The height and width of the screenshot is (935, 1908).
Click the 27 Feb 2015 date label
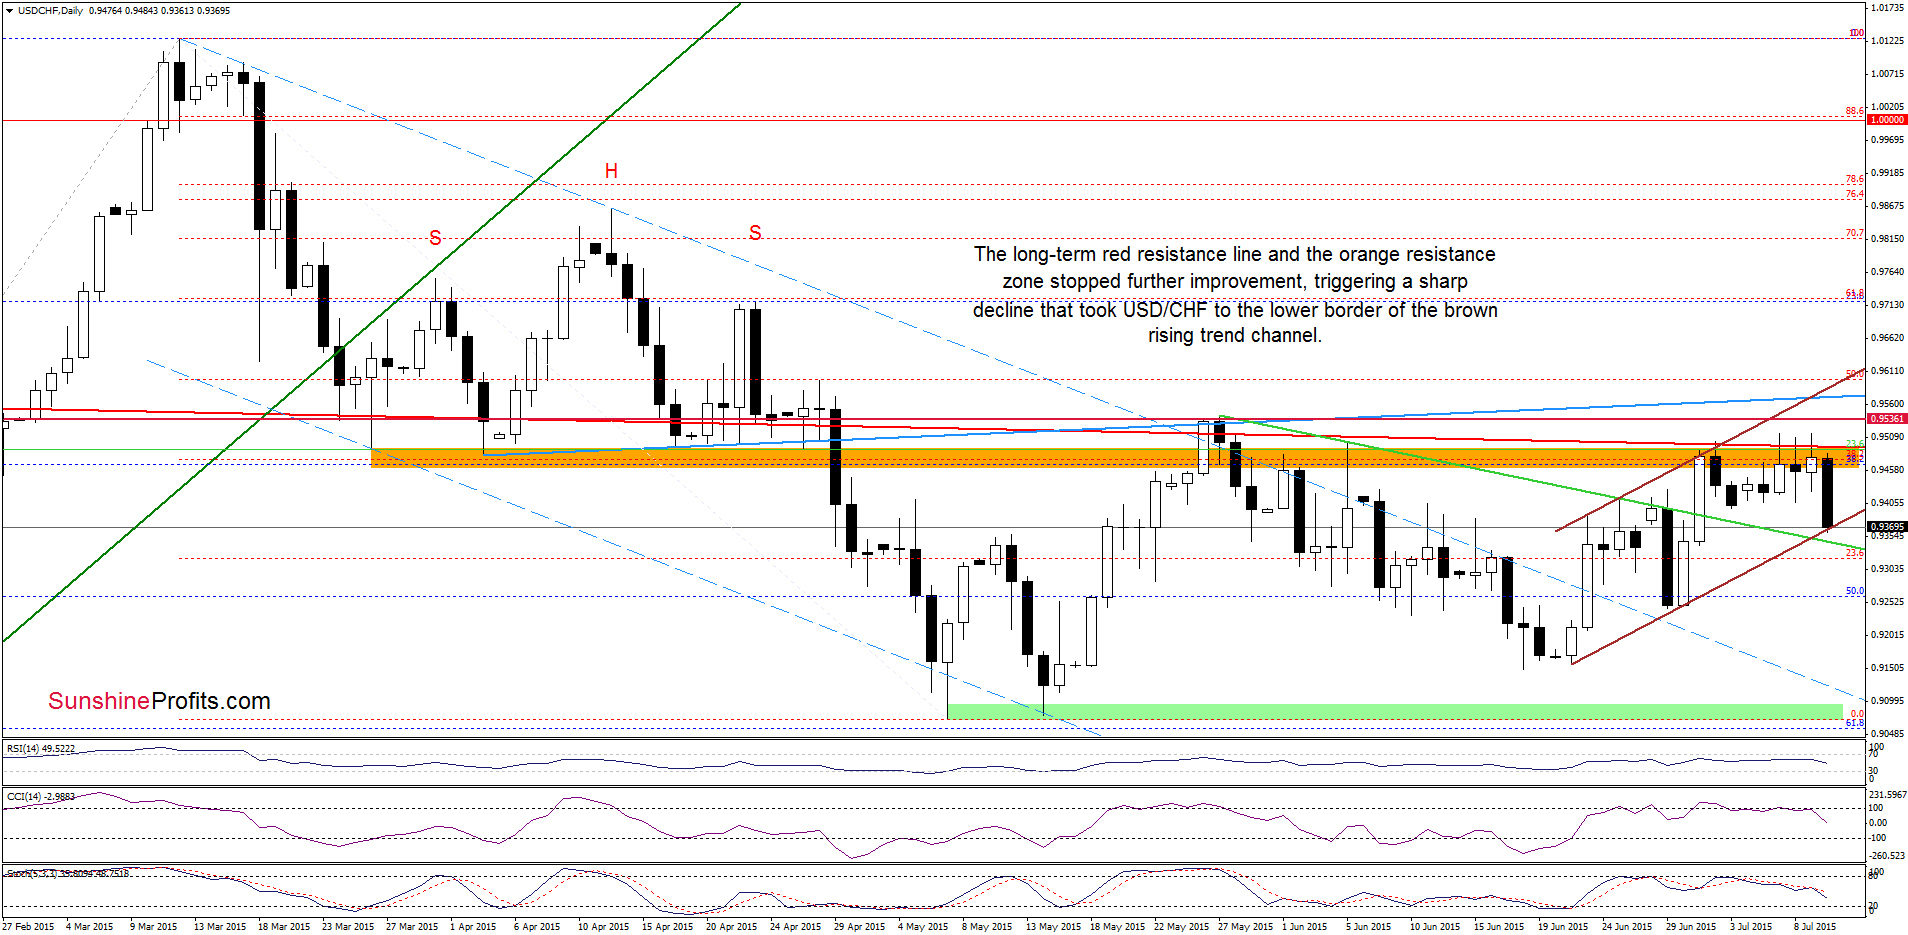click(28, 927)
